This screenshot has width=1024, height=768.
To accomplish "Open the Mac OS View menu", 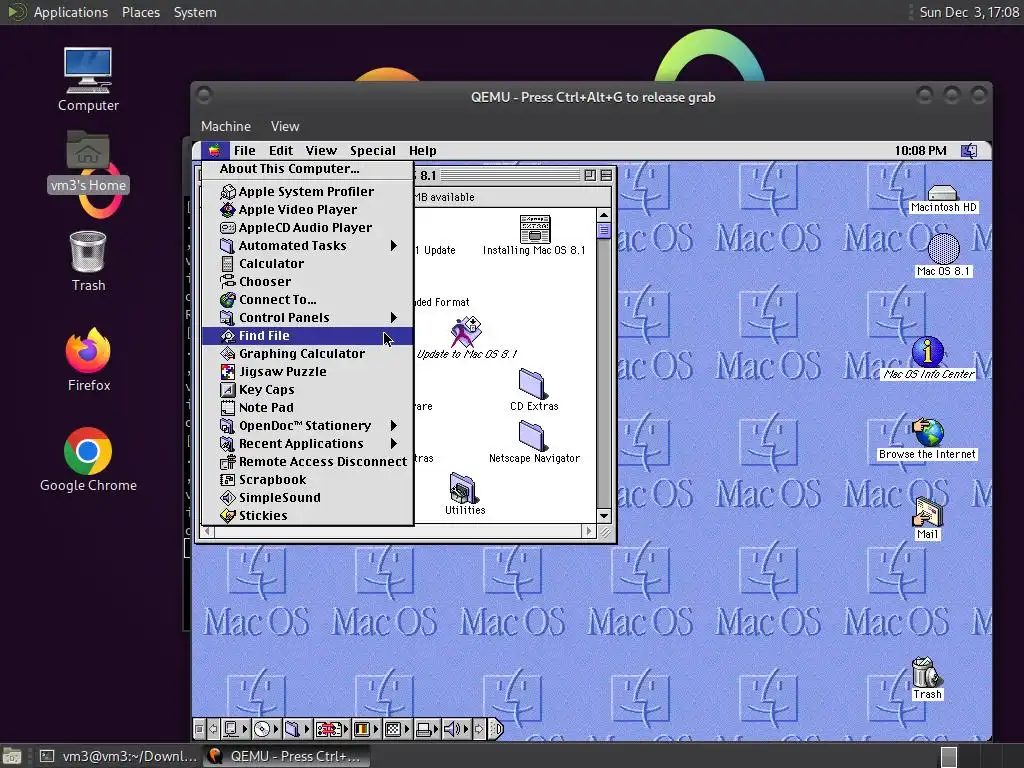I will (x=321, y=151).
